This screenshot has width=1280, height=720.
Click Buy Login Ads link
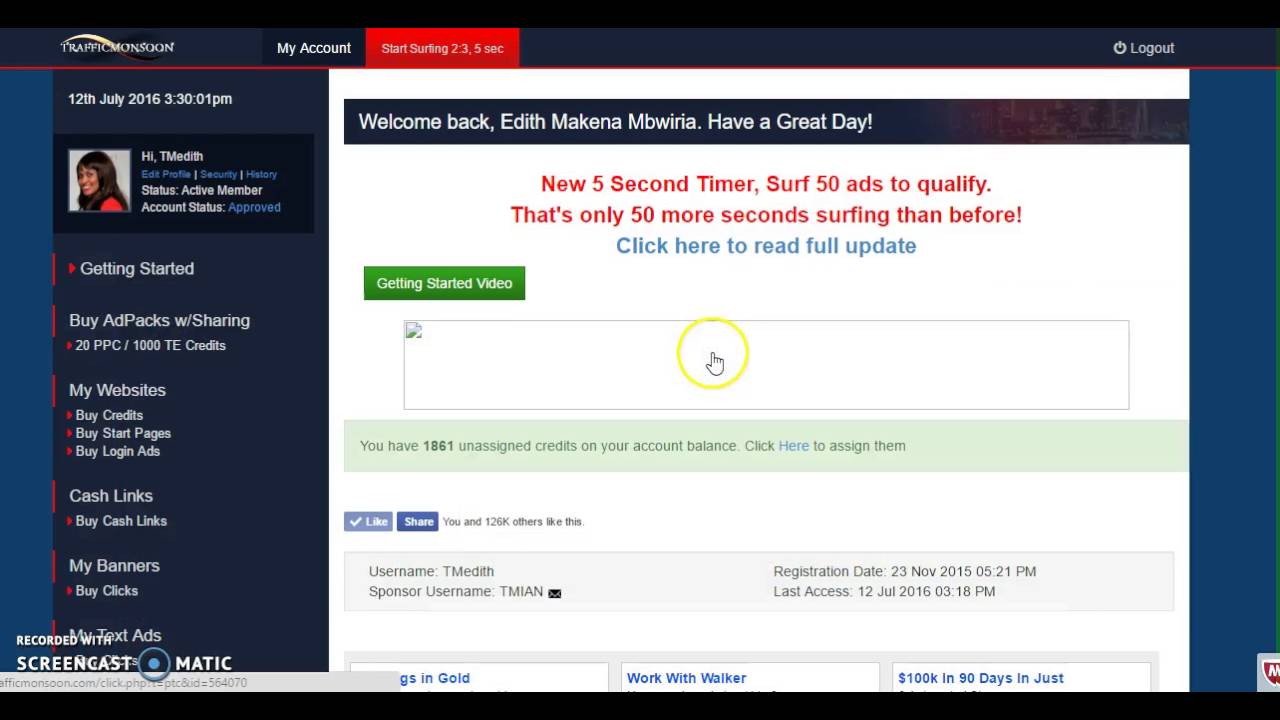pyautogui.click(x=117, y=451)
